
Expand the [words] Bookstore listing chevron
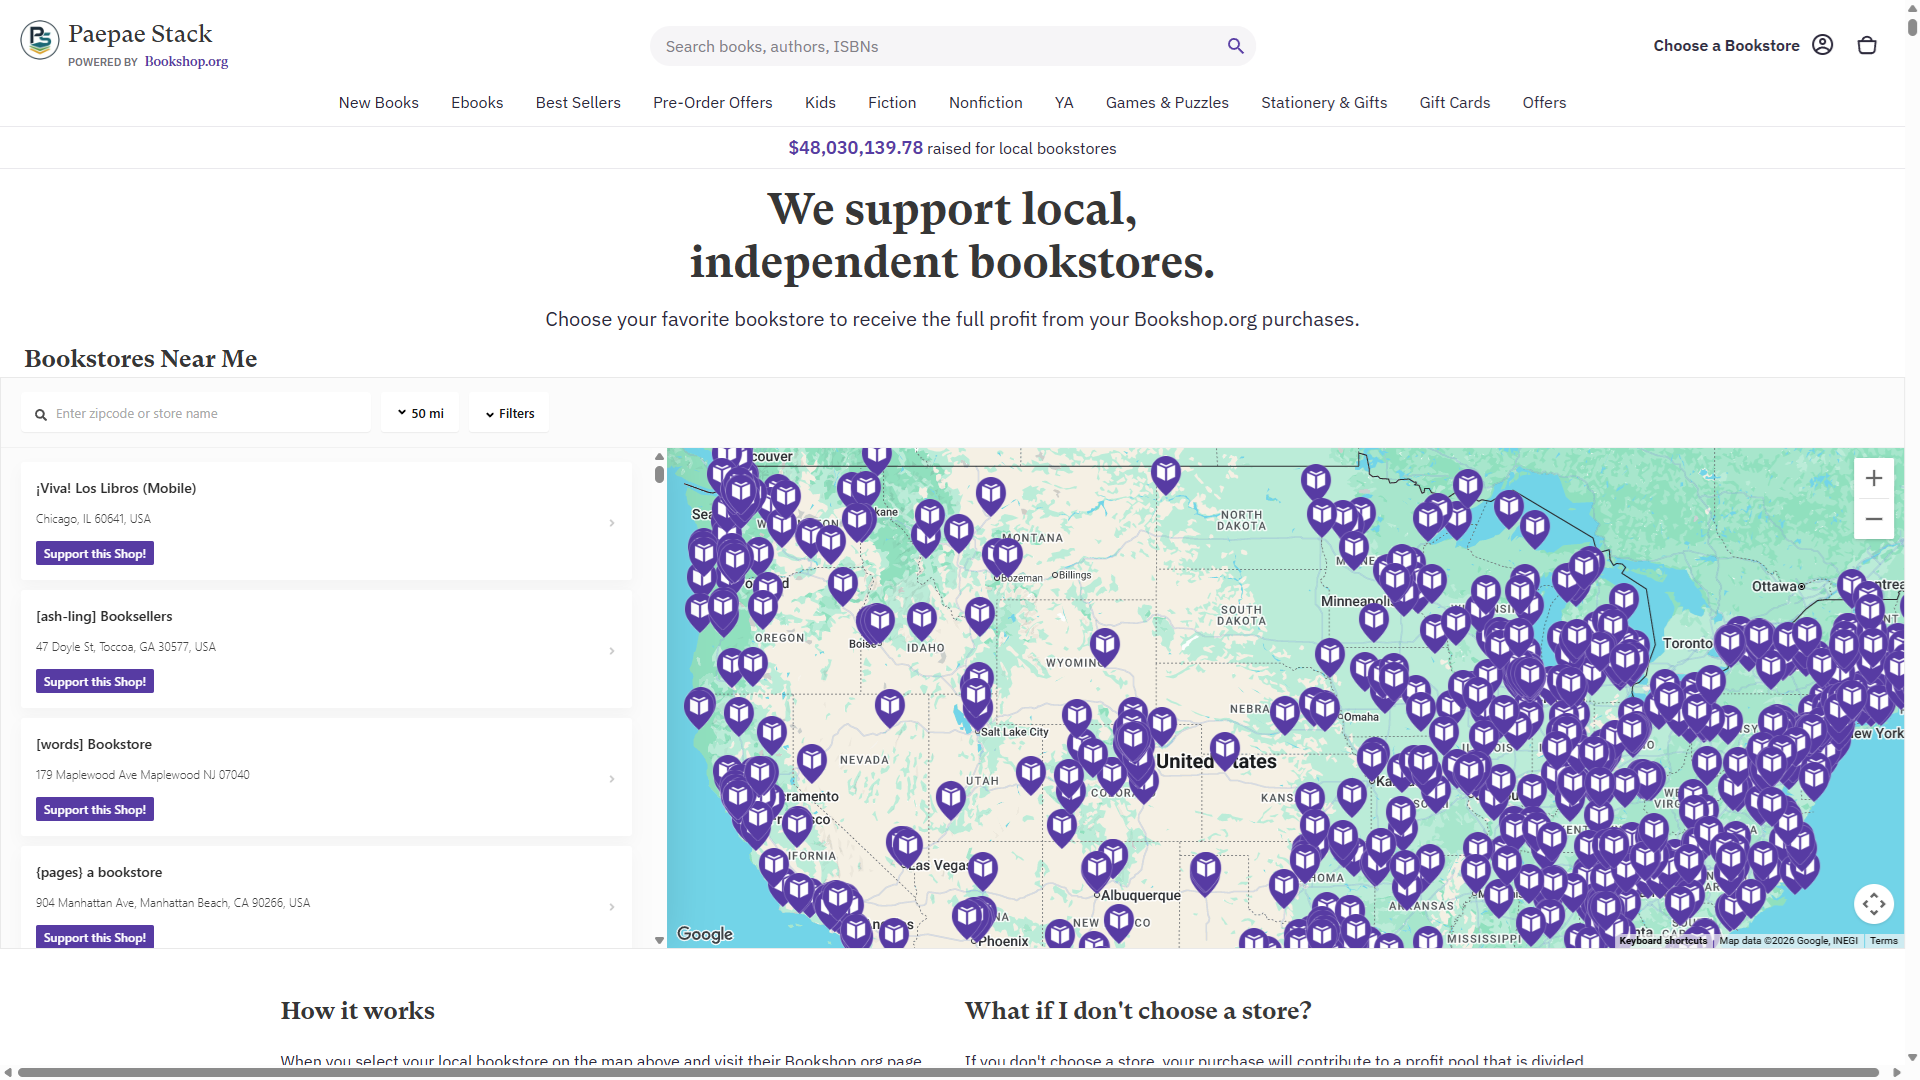pos(612,779)
